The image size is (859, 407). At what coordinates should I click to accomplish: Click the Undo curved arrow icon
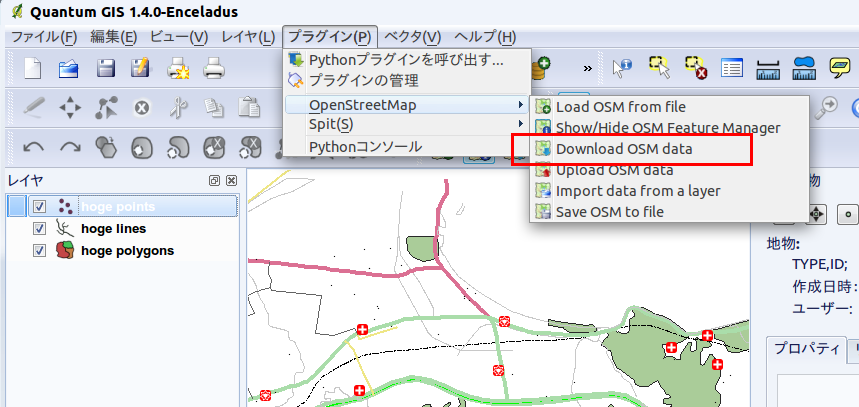point(34,147)
